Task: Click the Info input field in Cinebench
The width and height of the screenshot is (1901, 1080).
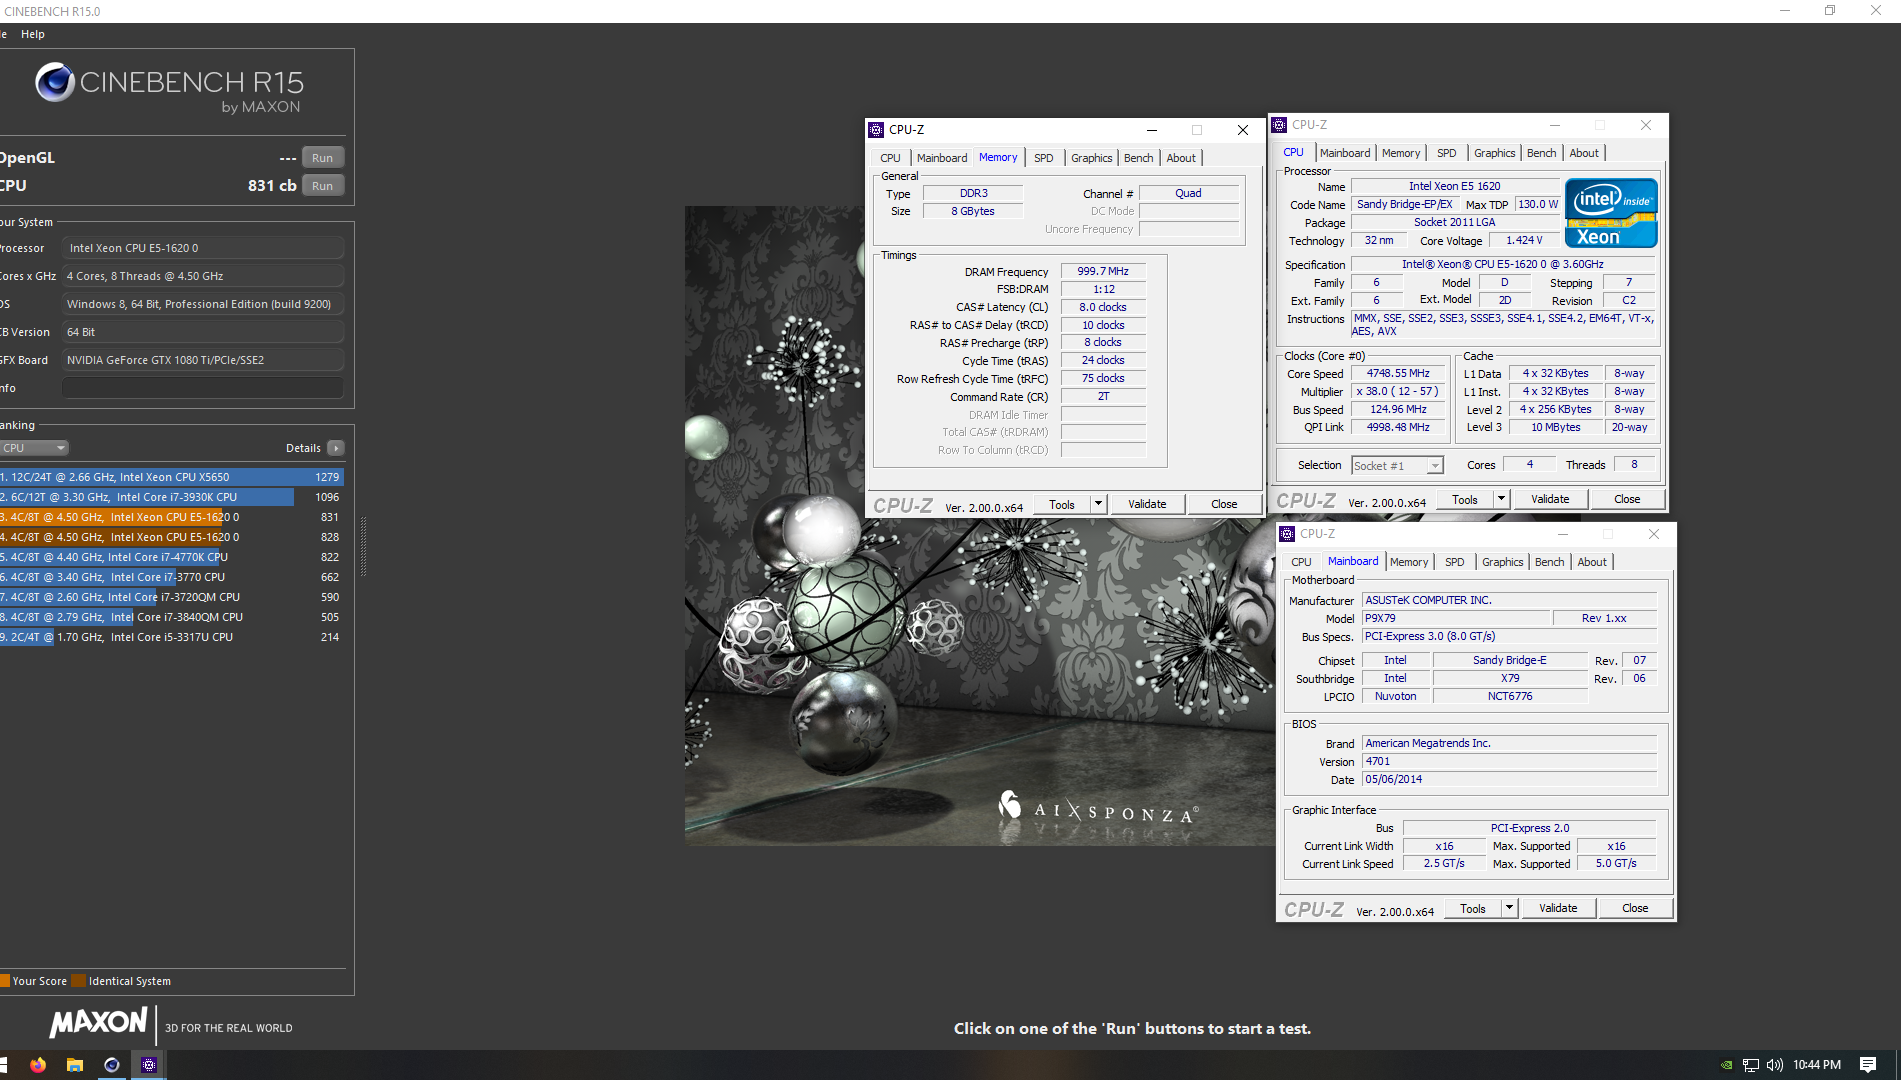Action: tap(203, 388)
